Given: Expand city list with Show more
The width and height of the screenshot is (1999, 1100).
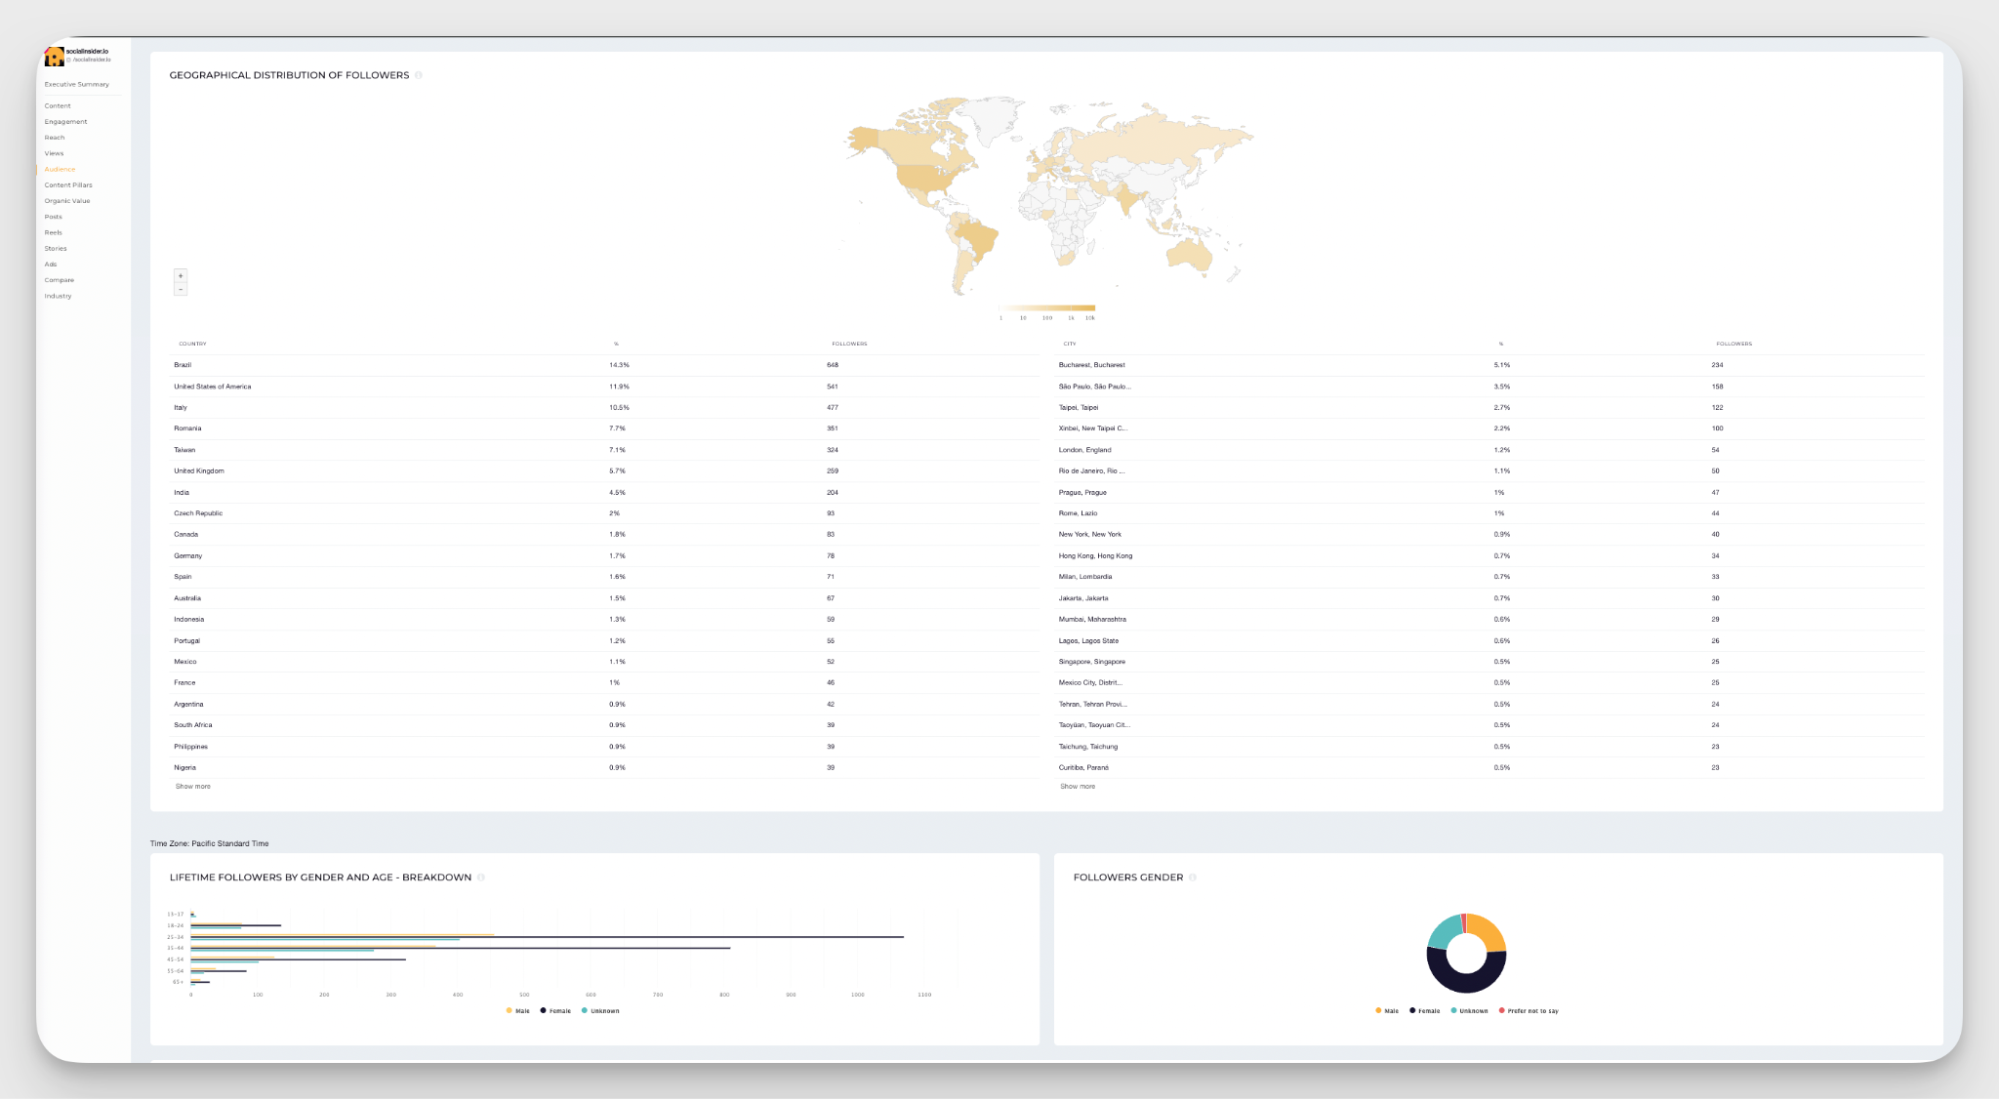Looking at the screenshot, I should click(1077, 787).
